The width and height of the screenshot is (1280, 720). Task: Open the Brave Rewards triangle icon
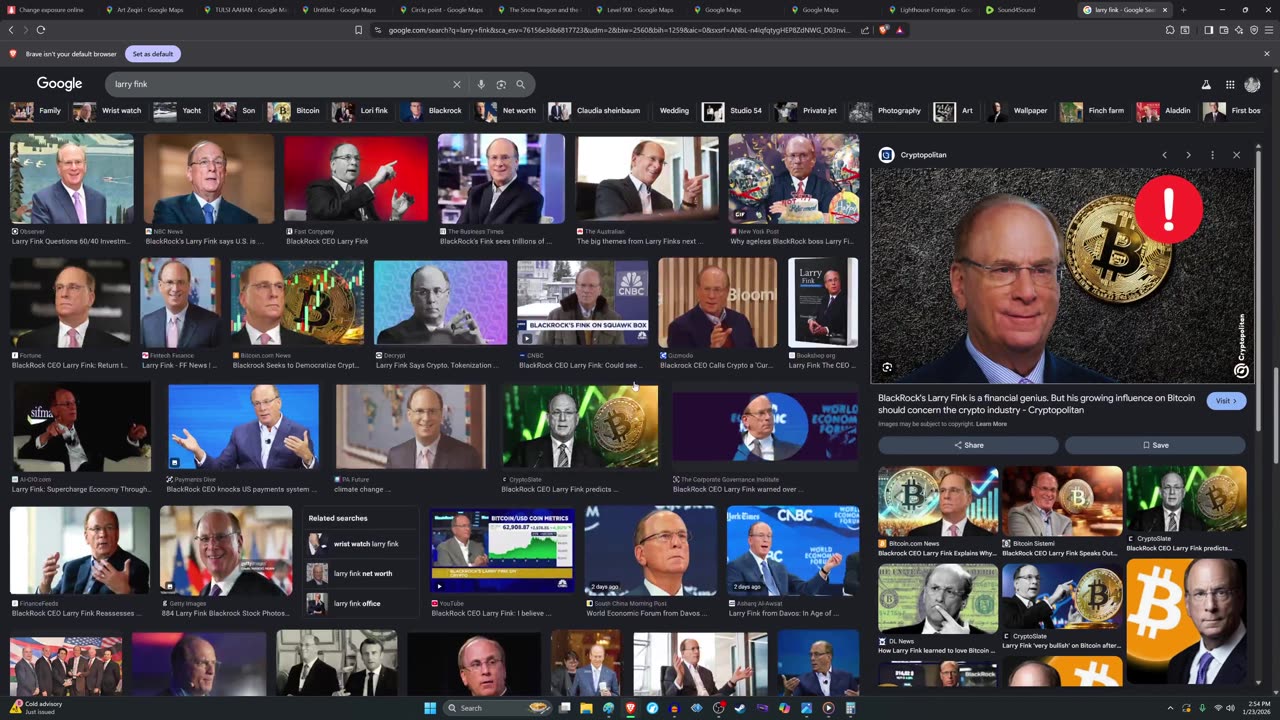[899, 30]
